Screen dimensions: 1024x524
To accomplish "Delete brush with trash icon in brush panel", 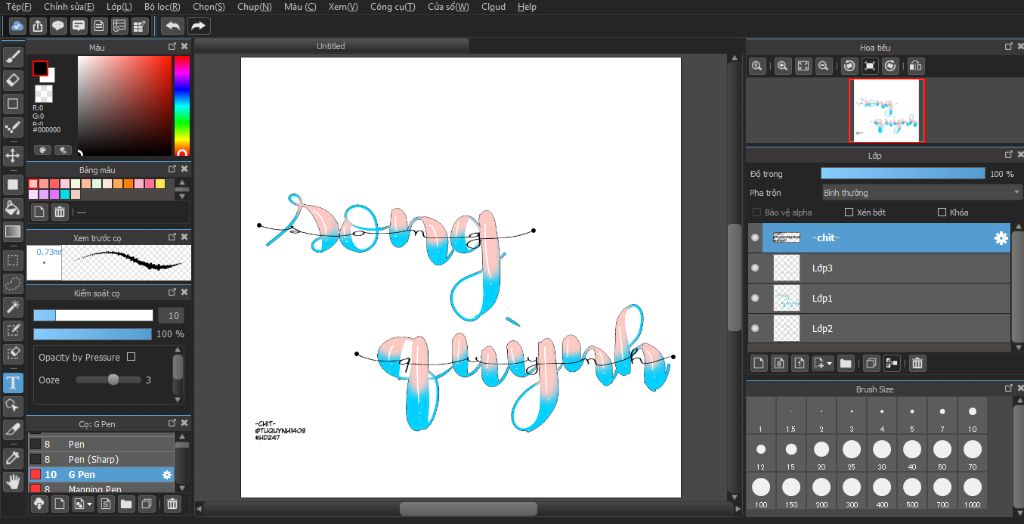I will click(x=172, y=504).
